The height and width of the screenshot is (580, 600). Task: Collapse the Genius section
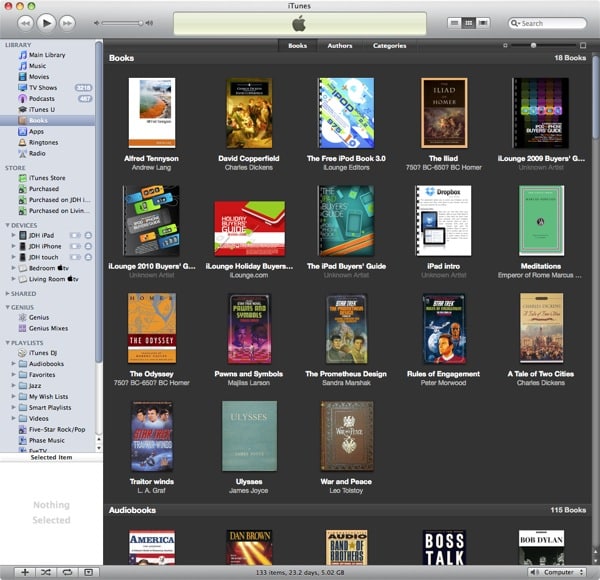7,307
